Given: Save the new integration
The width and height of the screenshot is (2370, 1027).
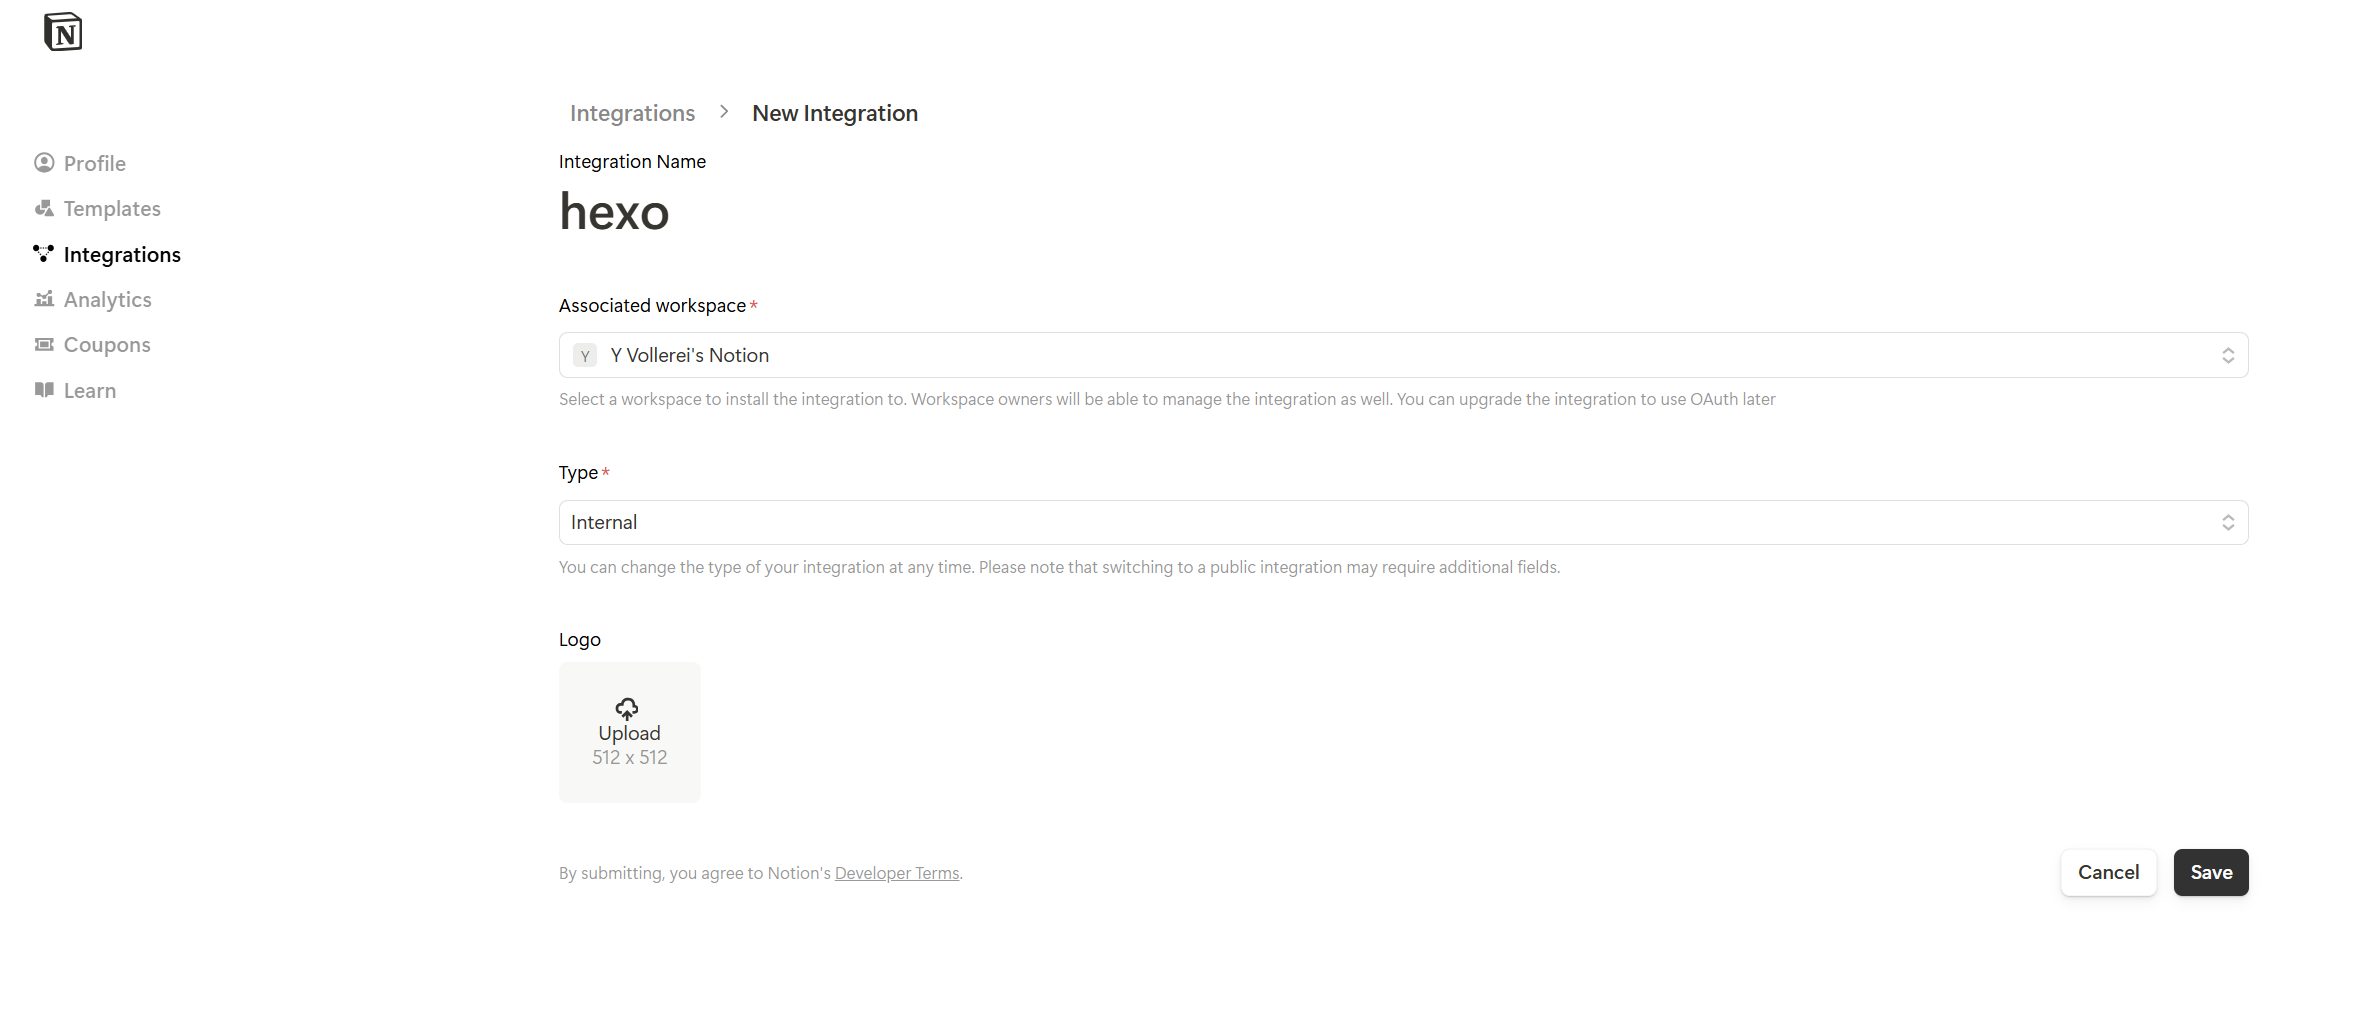Looking at the screenshot, I should [x=2210, y=872].
